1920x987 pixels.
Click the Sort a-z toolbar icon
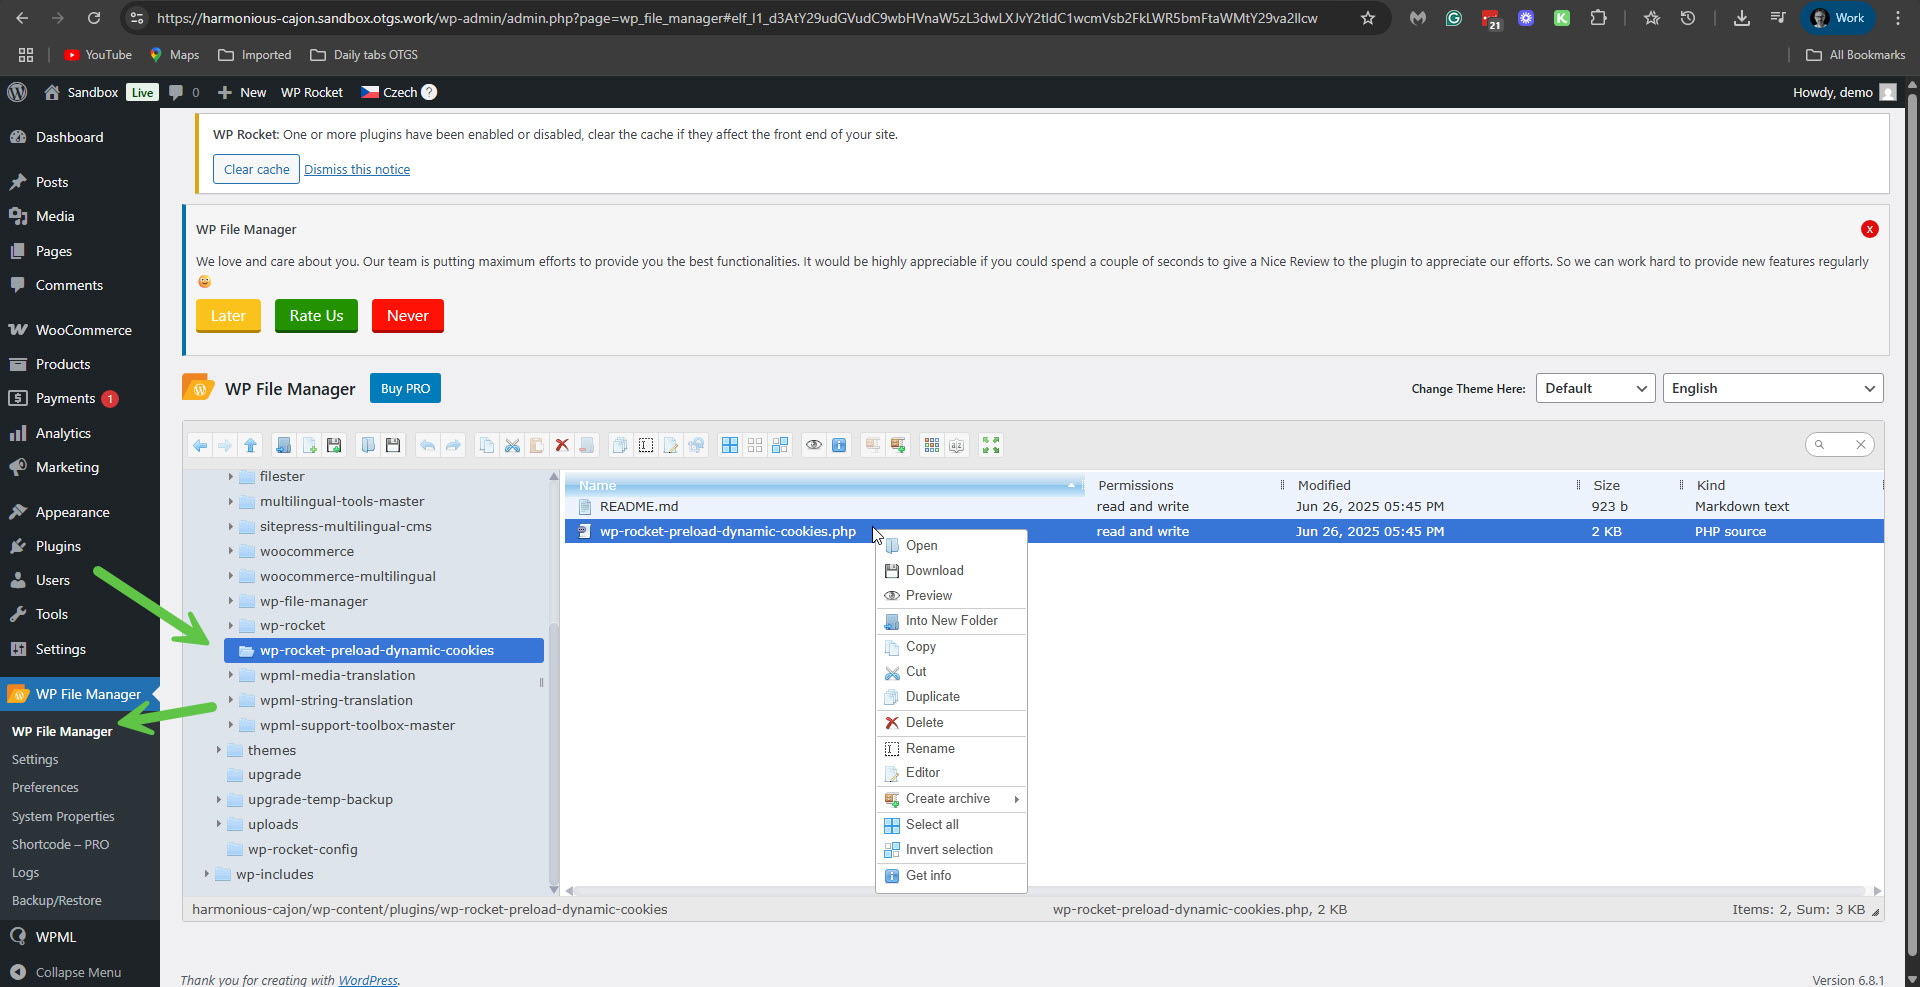point(957,445)
